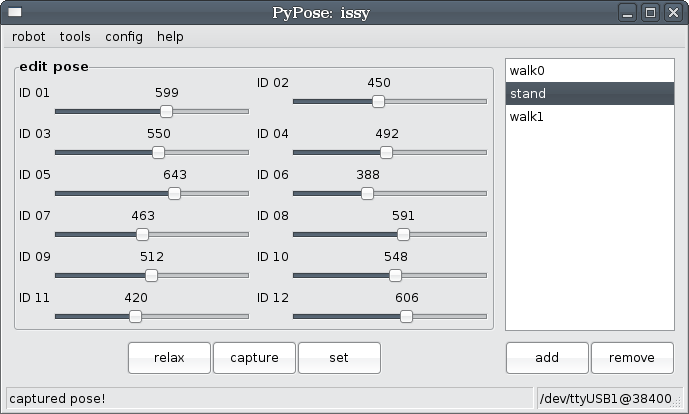Add a new pose with add button

547,358
